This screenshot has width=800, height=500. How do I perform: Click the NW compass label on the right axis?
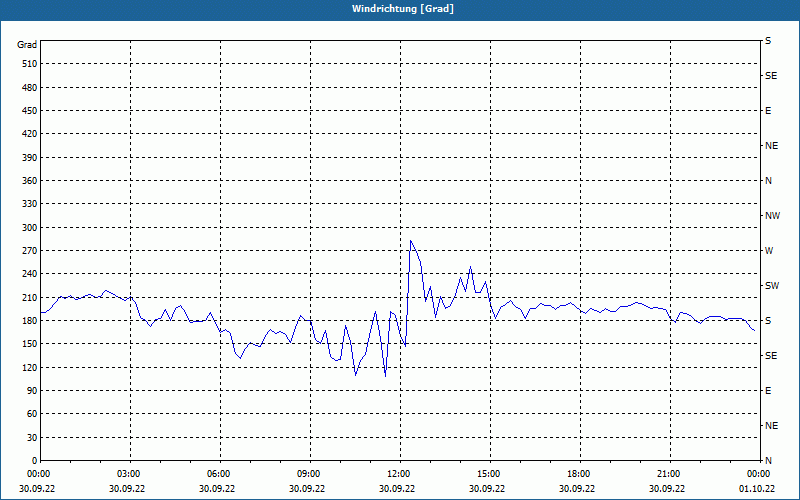tap(772, 216)
